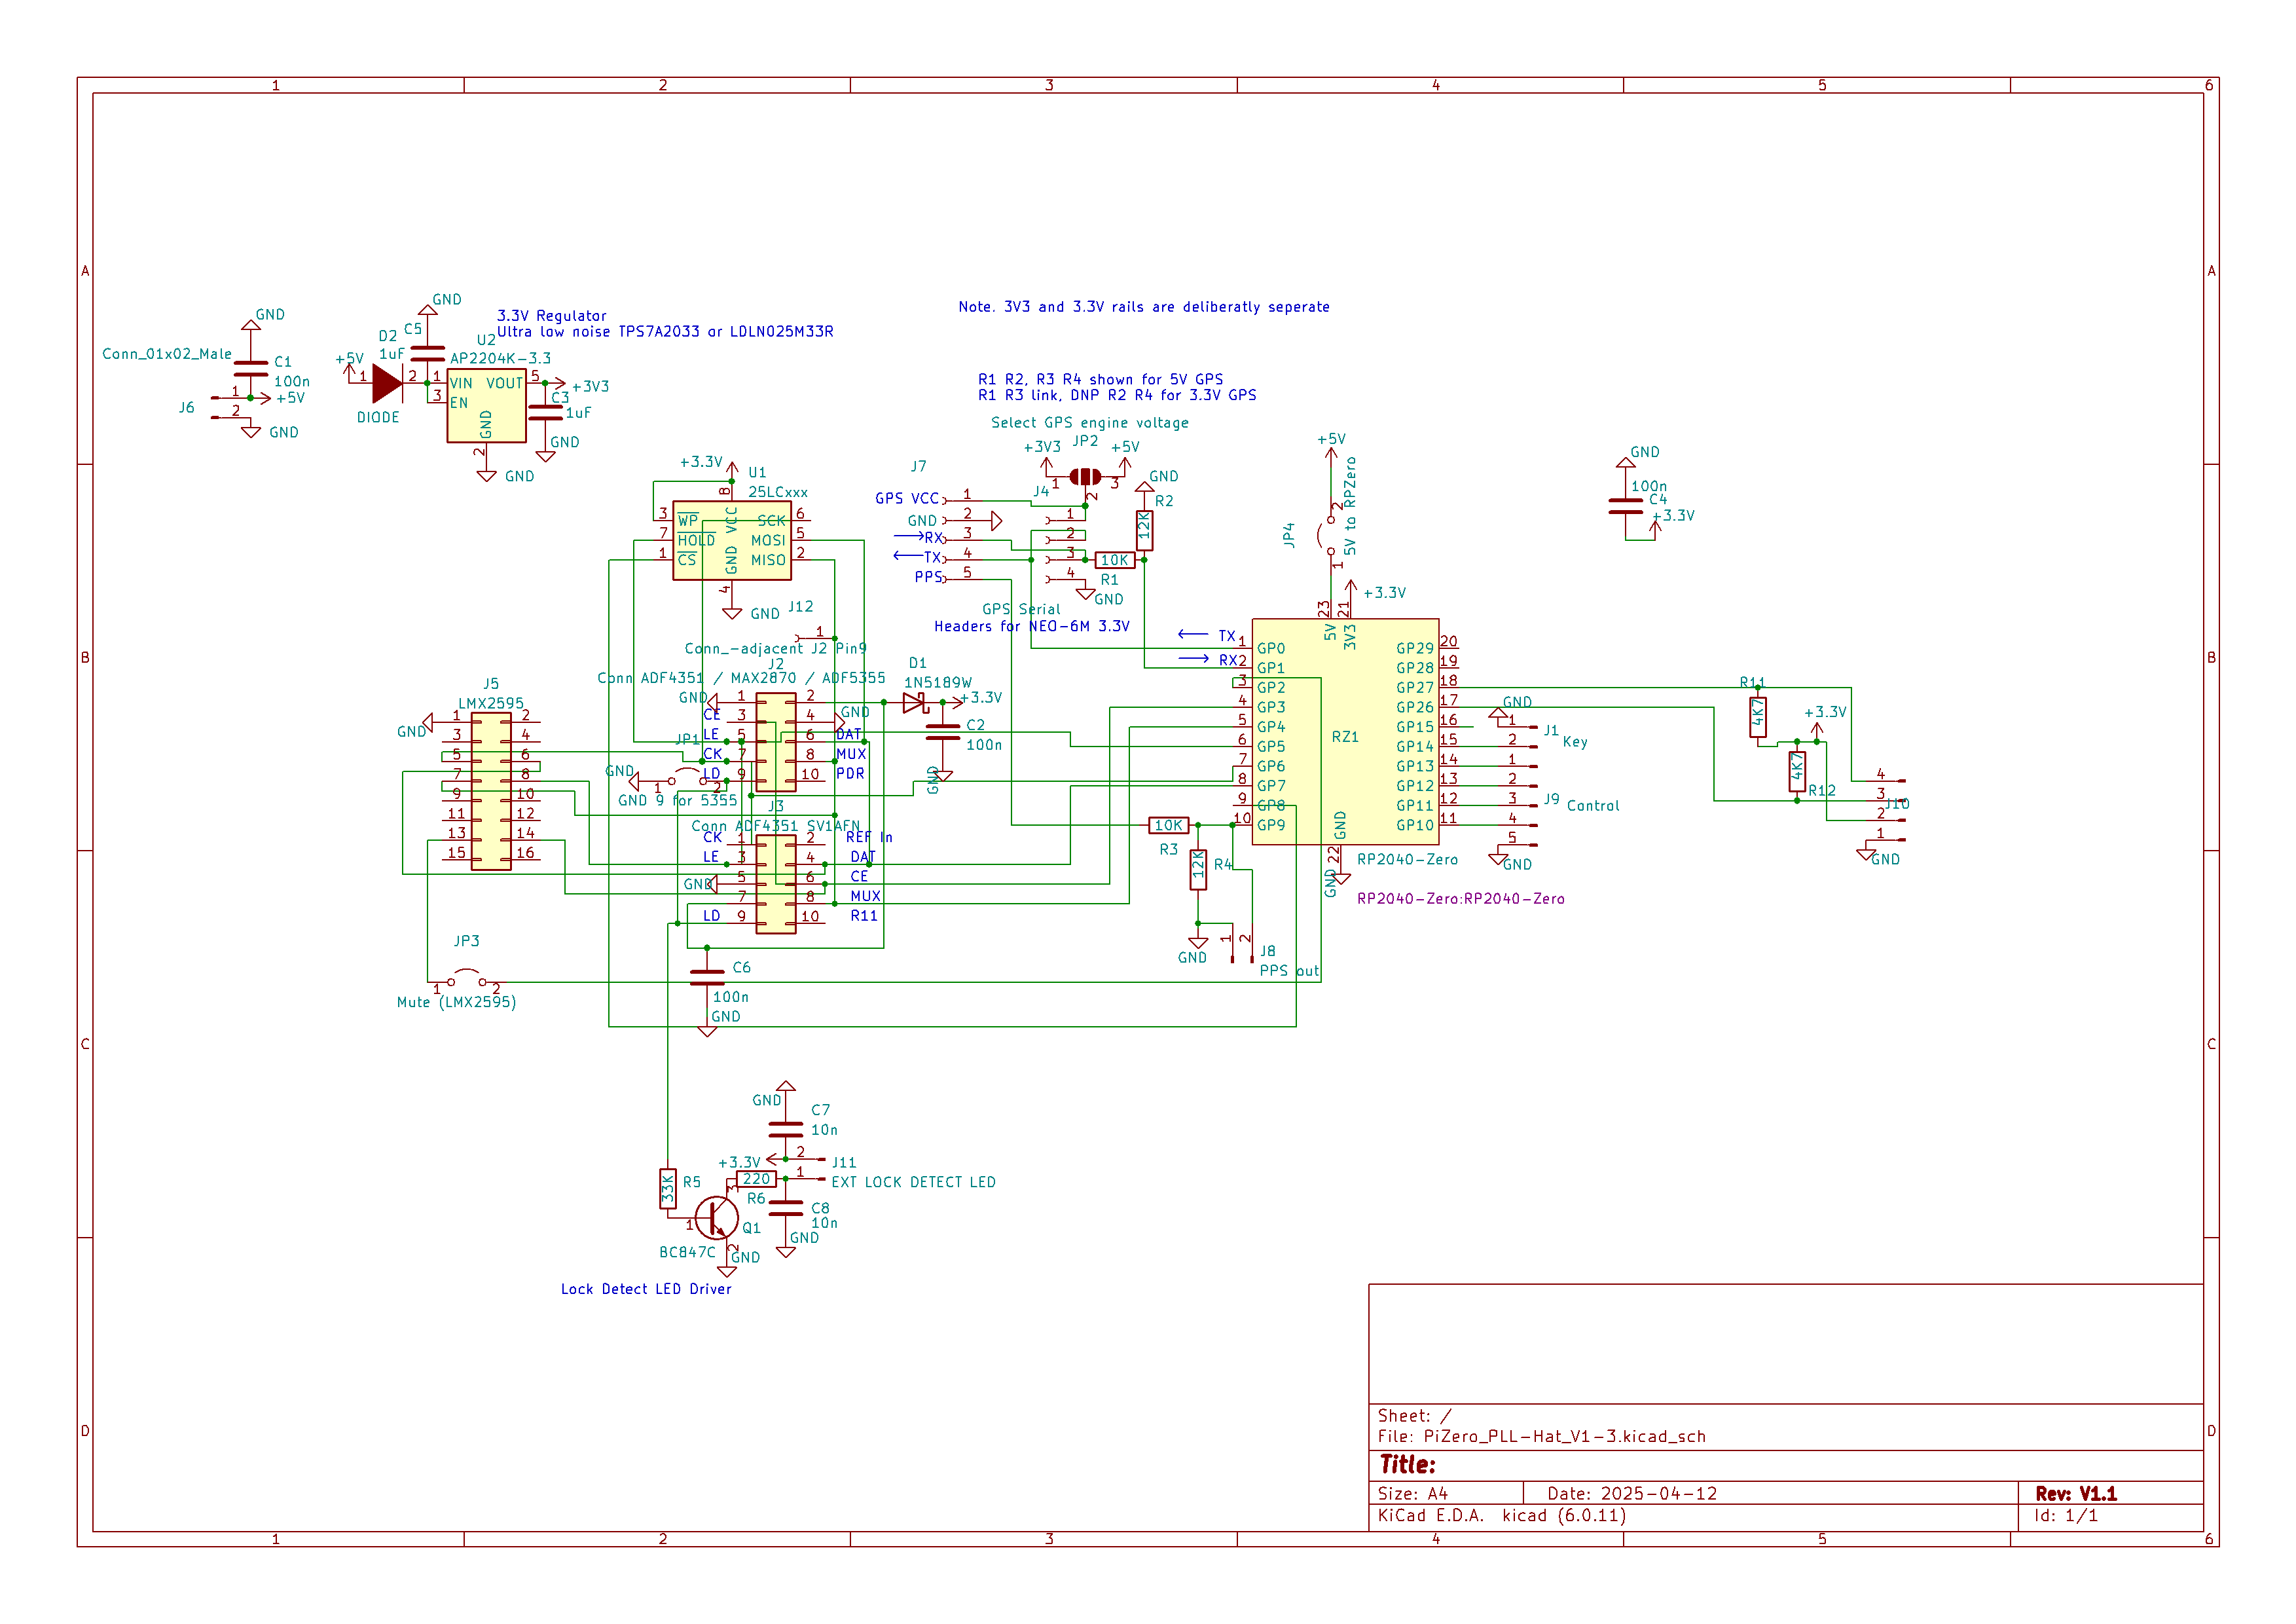Click the U1 25LCxxx EEPROM chip
This screenshot has height=1624, width=2296.
point(731,541)
